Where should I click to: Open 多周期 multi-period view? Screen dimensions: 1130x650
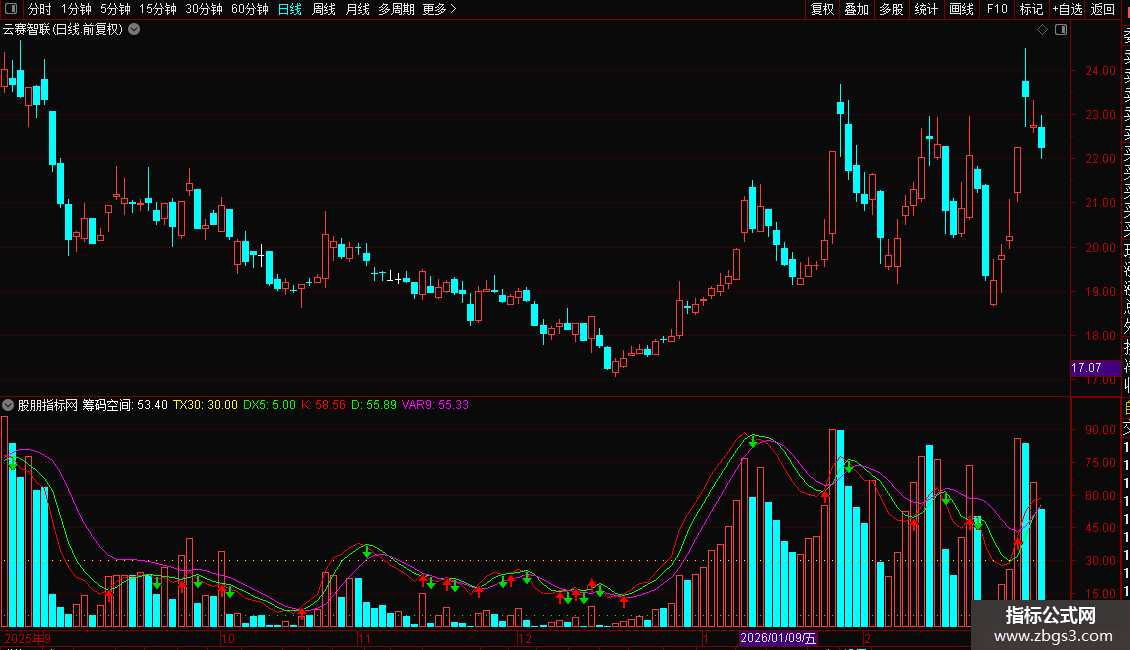pos(396,9)
